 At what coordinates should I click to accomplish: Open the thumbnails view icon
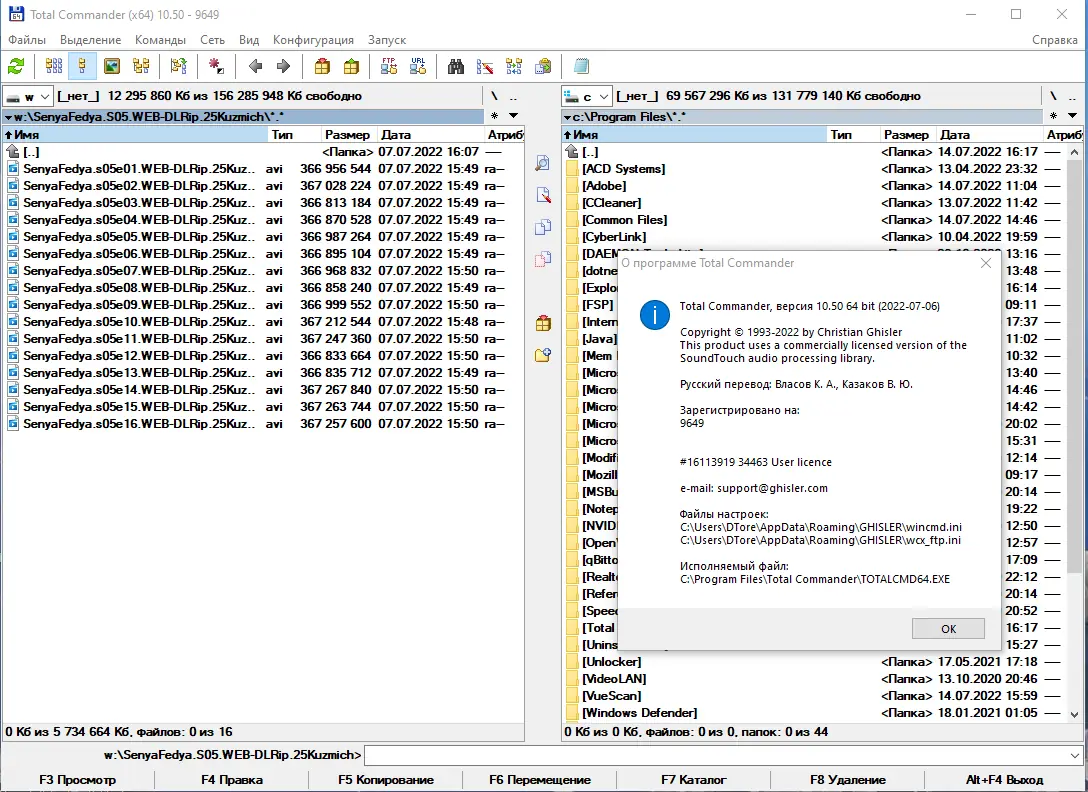pyautogui.click(x=113, y=67)
